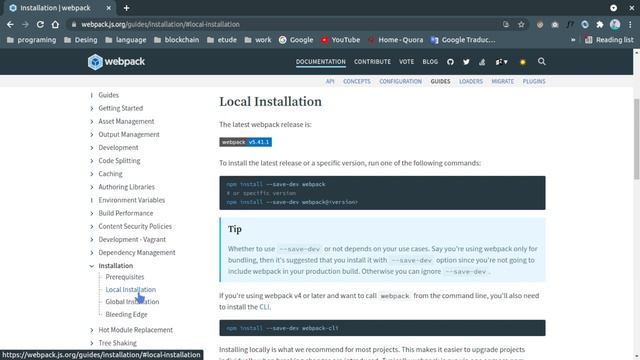This screenshot has height=360, width=640.
Task: Click the address bar URL
Action: click(x=160, y=24)
